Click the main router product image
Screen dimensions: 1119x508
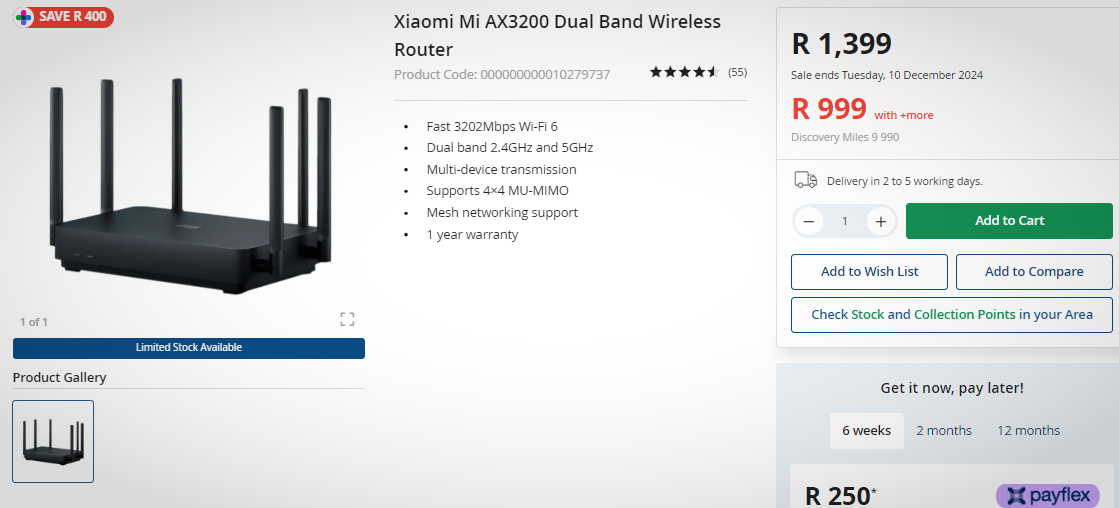click(x=190, y=180)
